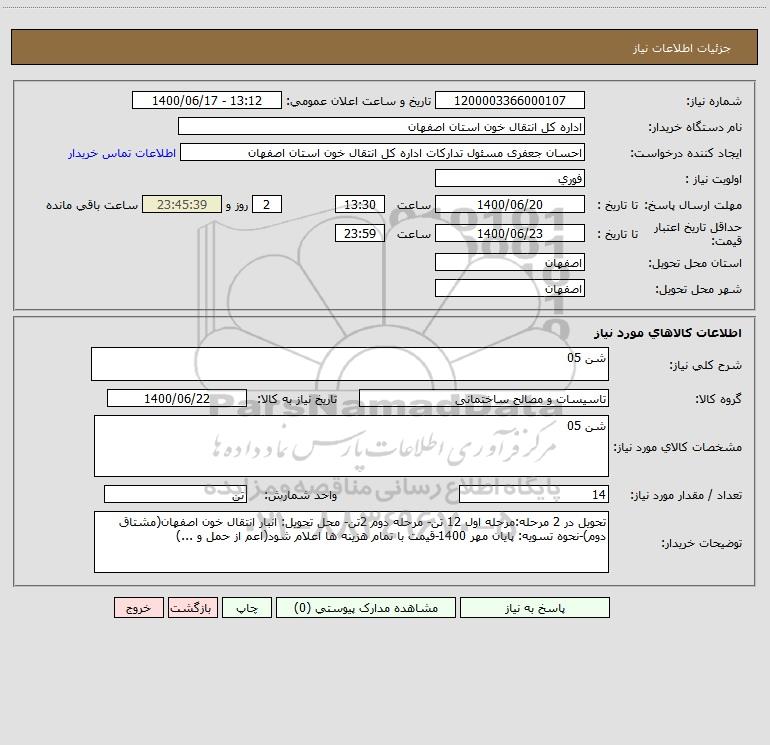Click the توضیحات خریدار text area

pyautogui.click(x=351, y=542)
